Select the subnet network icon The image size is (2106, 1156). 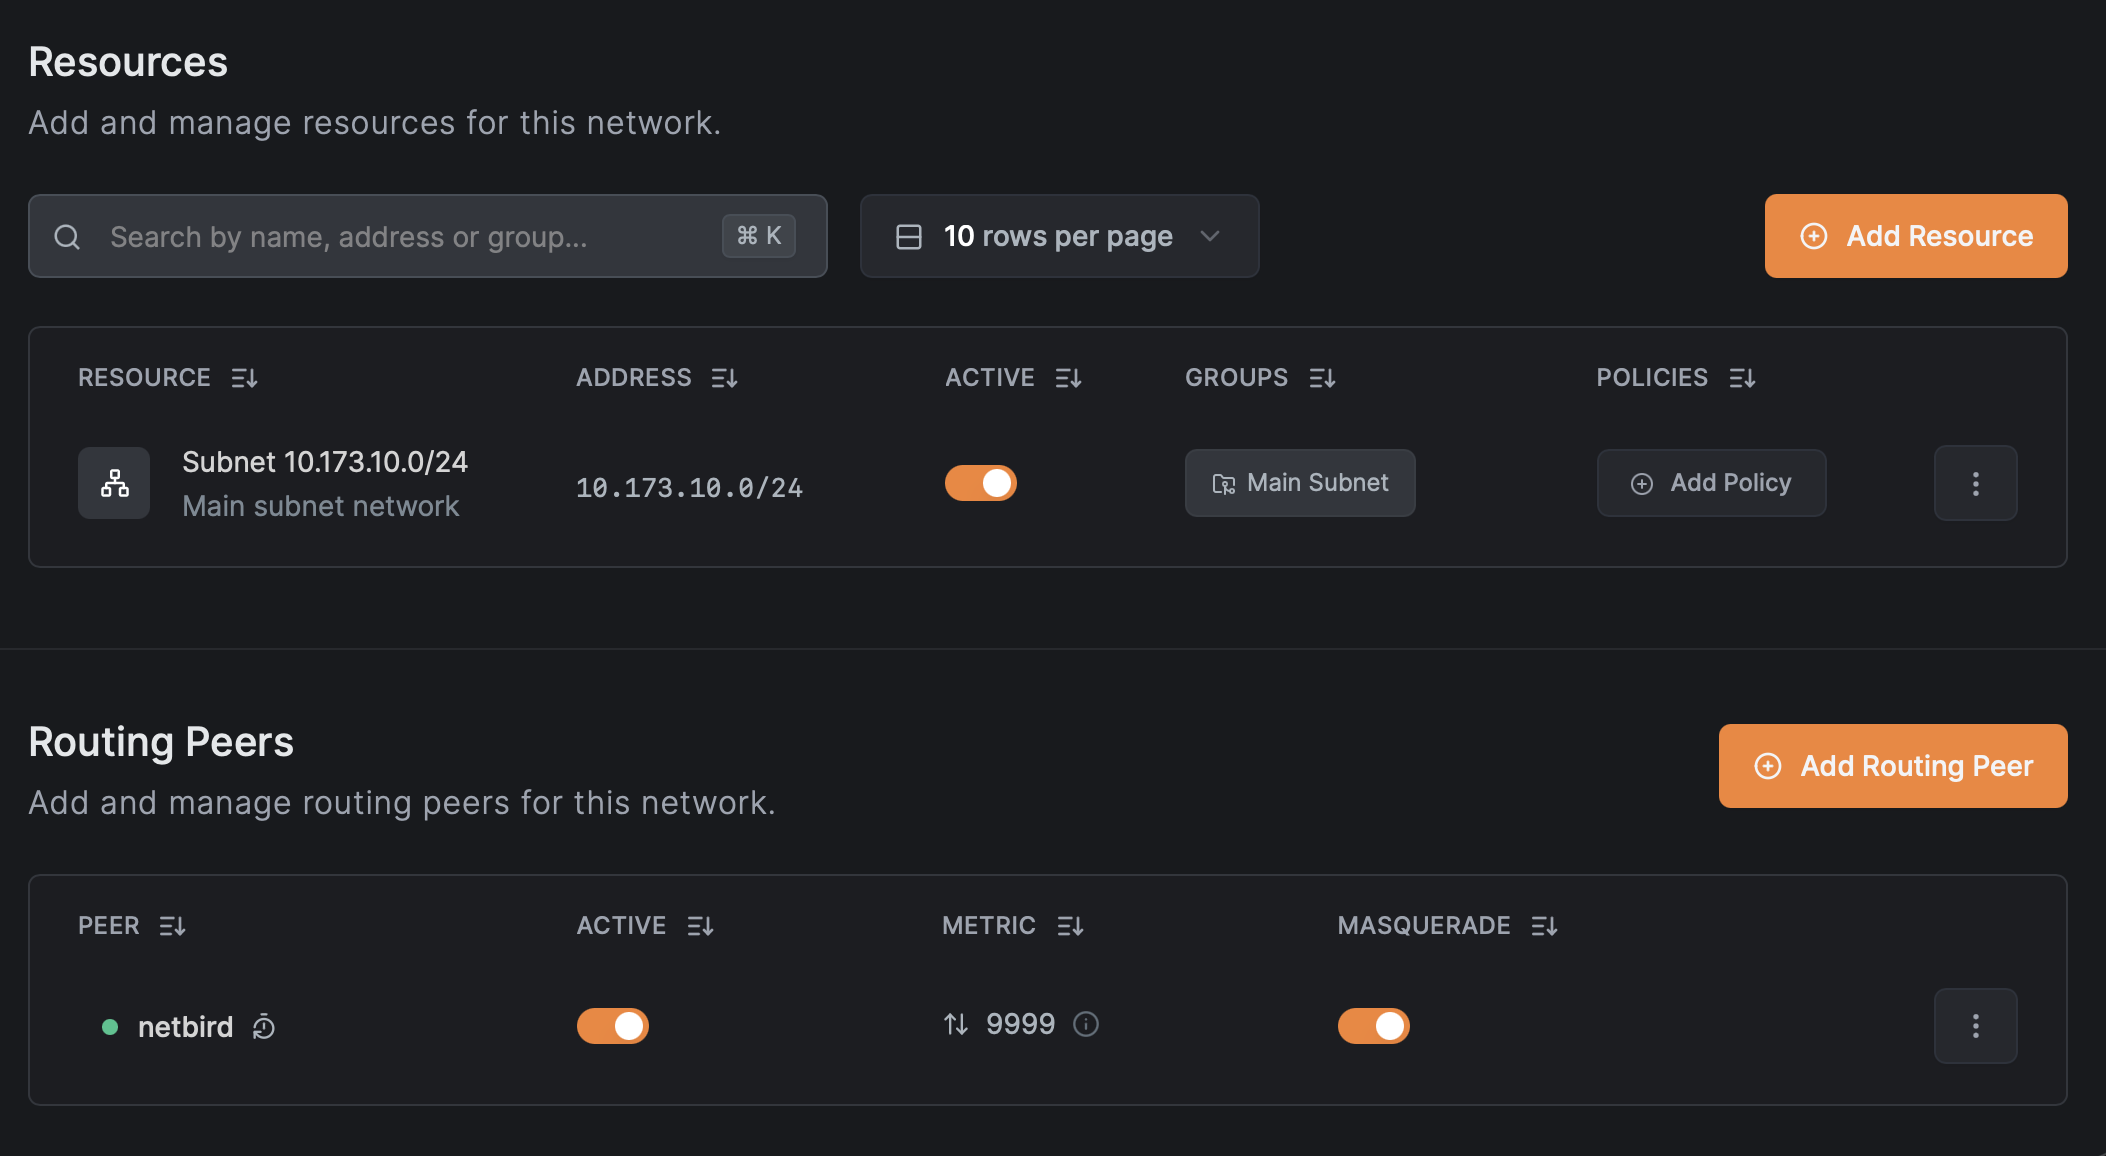tap(114, 483)
